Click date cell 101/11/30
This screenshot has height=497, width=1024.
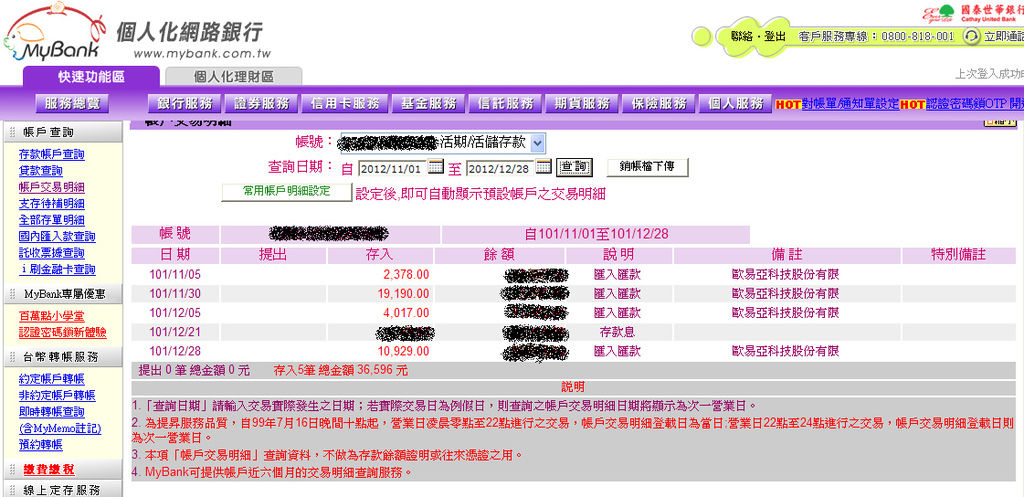click(x=176, y=293)
